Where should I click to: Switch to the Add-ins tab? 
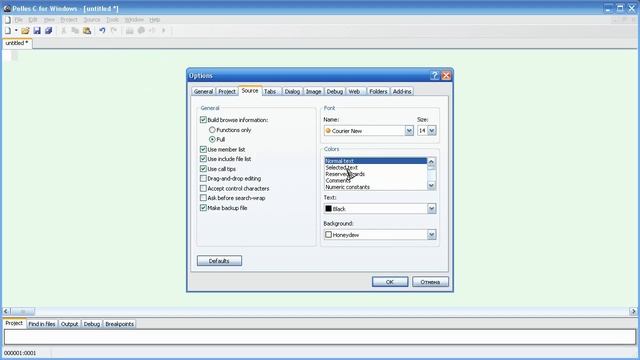(402, 91)
